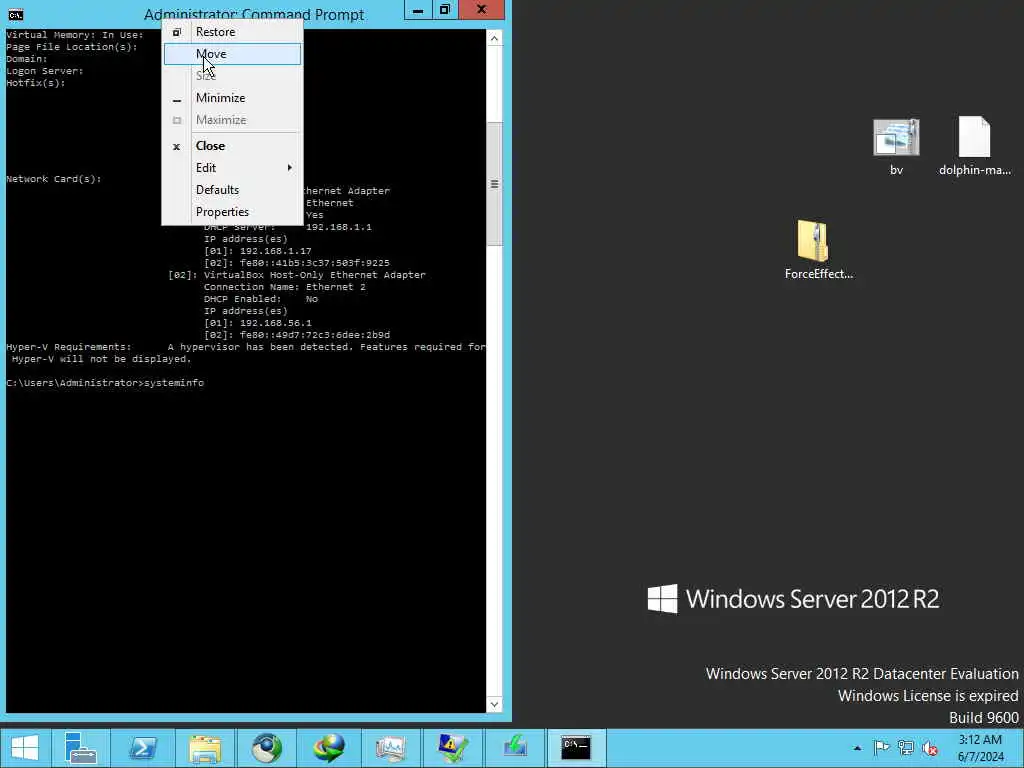Click the 'Page File Location(s):' line
This screenshot has width=1024, height=768.
[72, 47]
